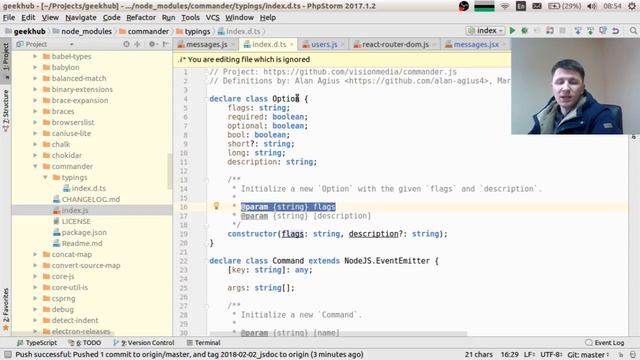
Task: Open the VCS menu
Action: pyautogui.click(x=212, y=18)
